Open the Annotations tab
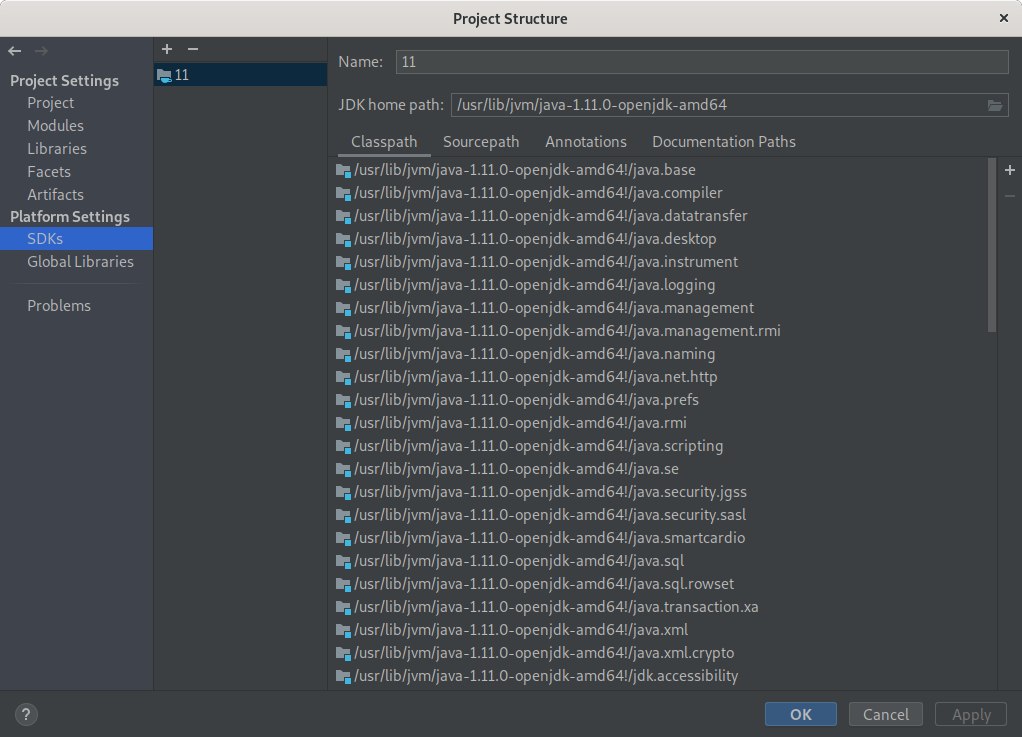Image resolution: width=1022 pixels, height=737 pixels. (x=586, y=142)
